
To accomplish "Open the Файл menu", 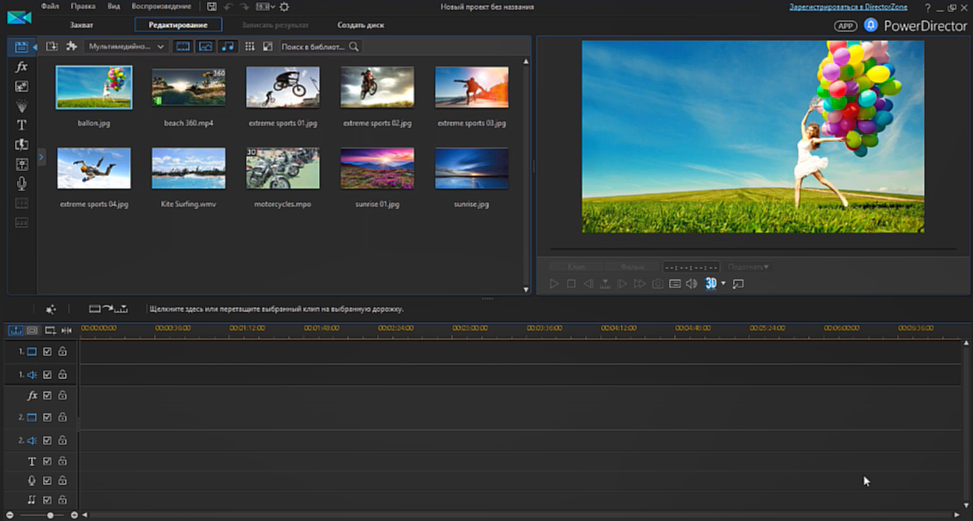I will pyautogui.click(x=50, y=7).
